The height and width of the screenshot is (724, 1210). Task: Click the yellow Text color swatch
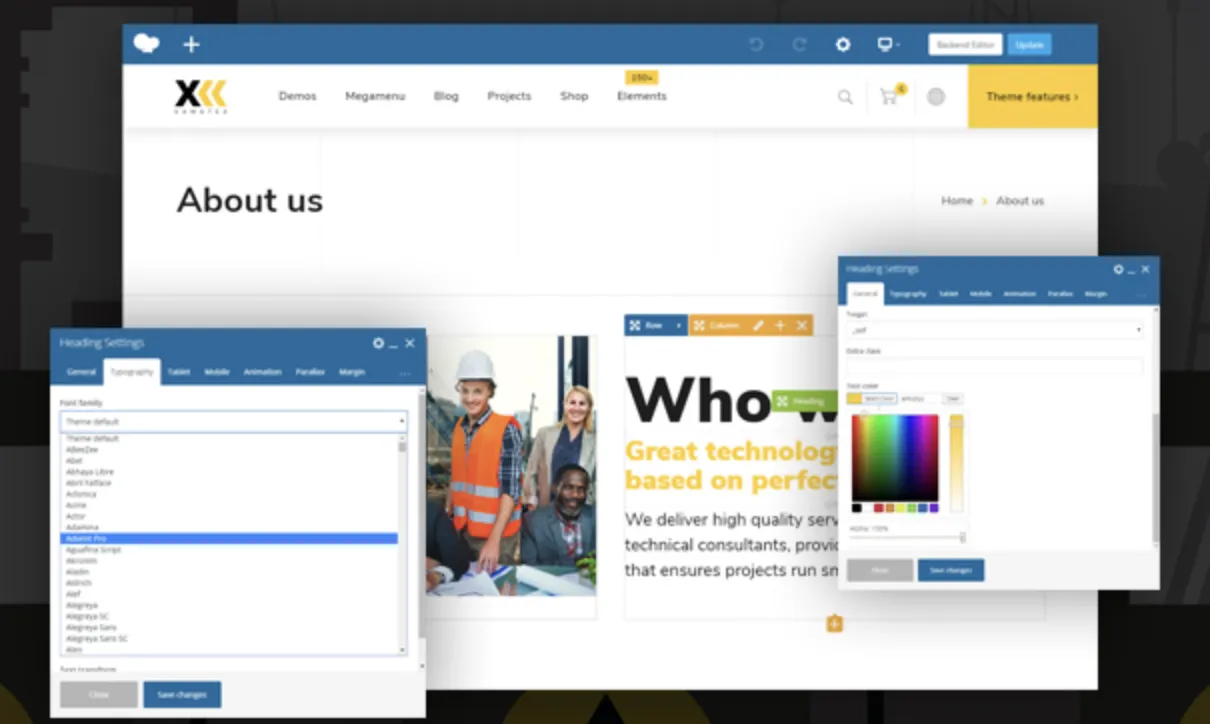pyautogui.click(x=854, y=398)
